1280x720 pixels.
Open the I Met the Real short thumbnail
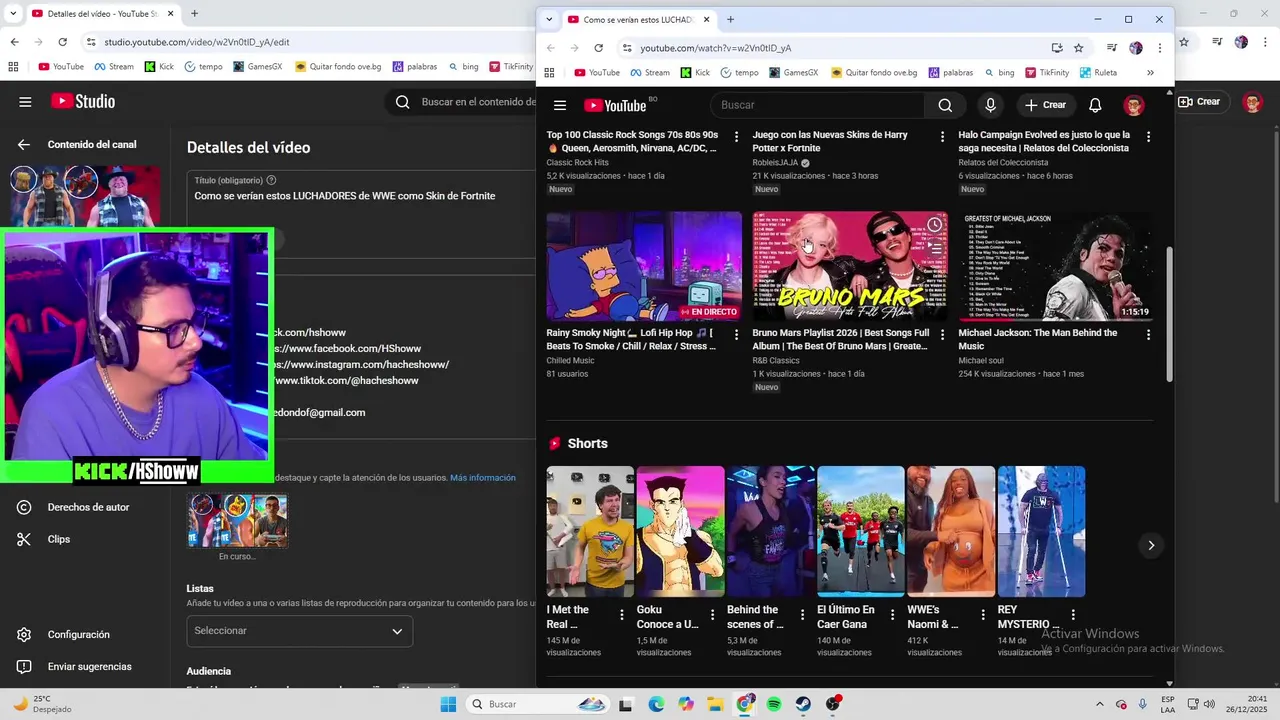pyautogui.click(x=590, y=531)
